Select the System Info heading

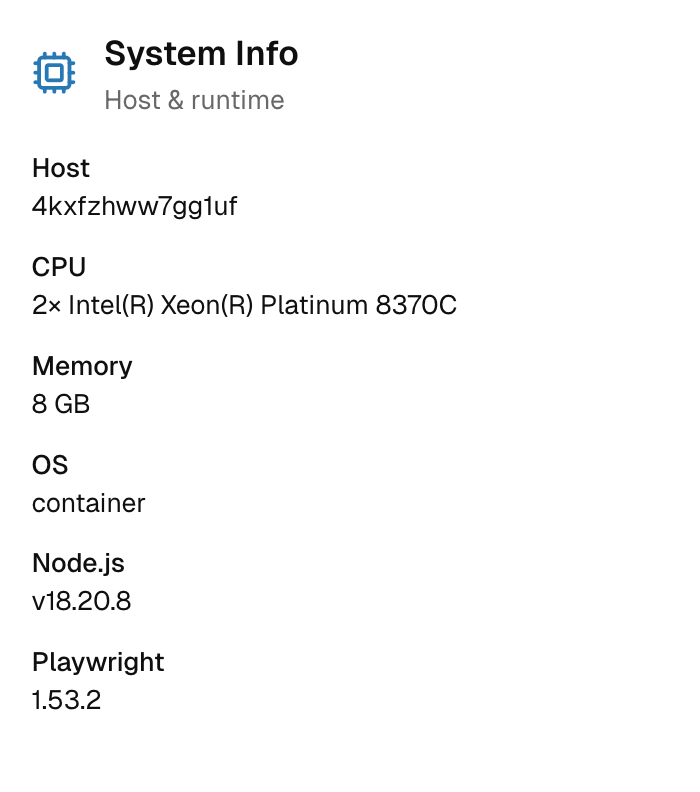point(201,54)
